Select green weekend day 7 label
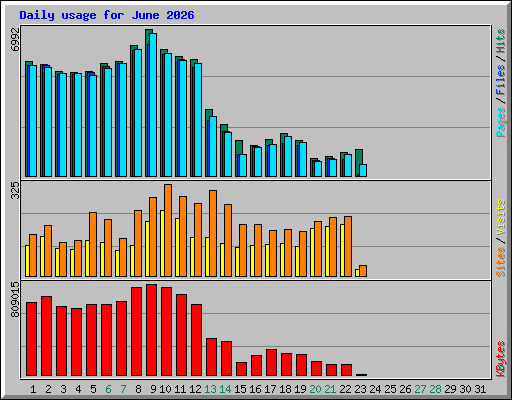This screenshot has height=400, width=512. click(123, 389)
